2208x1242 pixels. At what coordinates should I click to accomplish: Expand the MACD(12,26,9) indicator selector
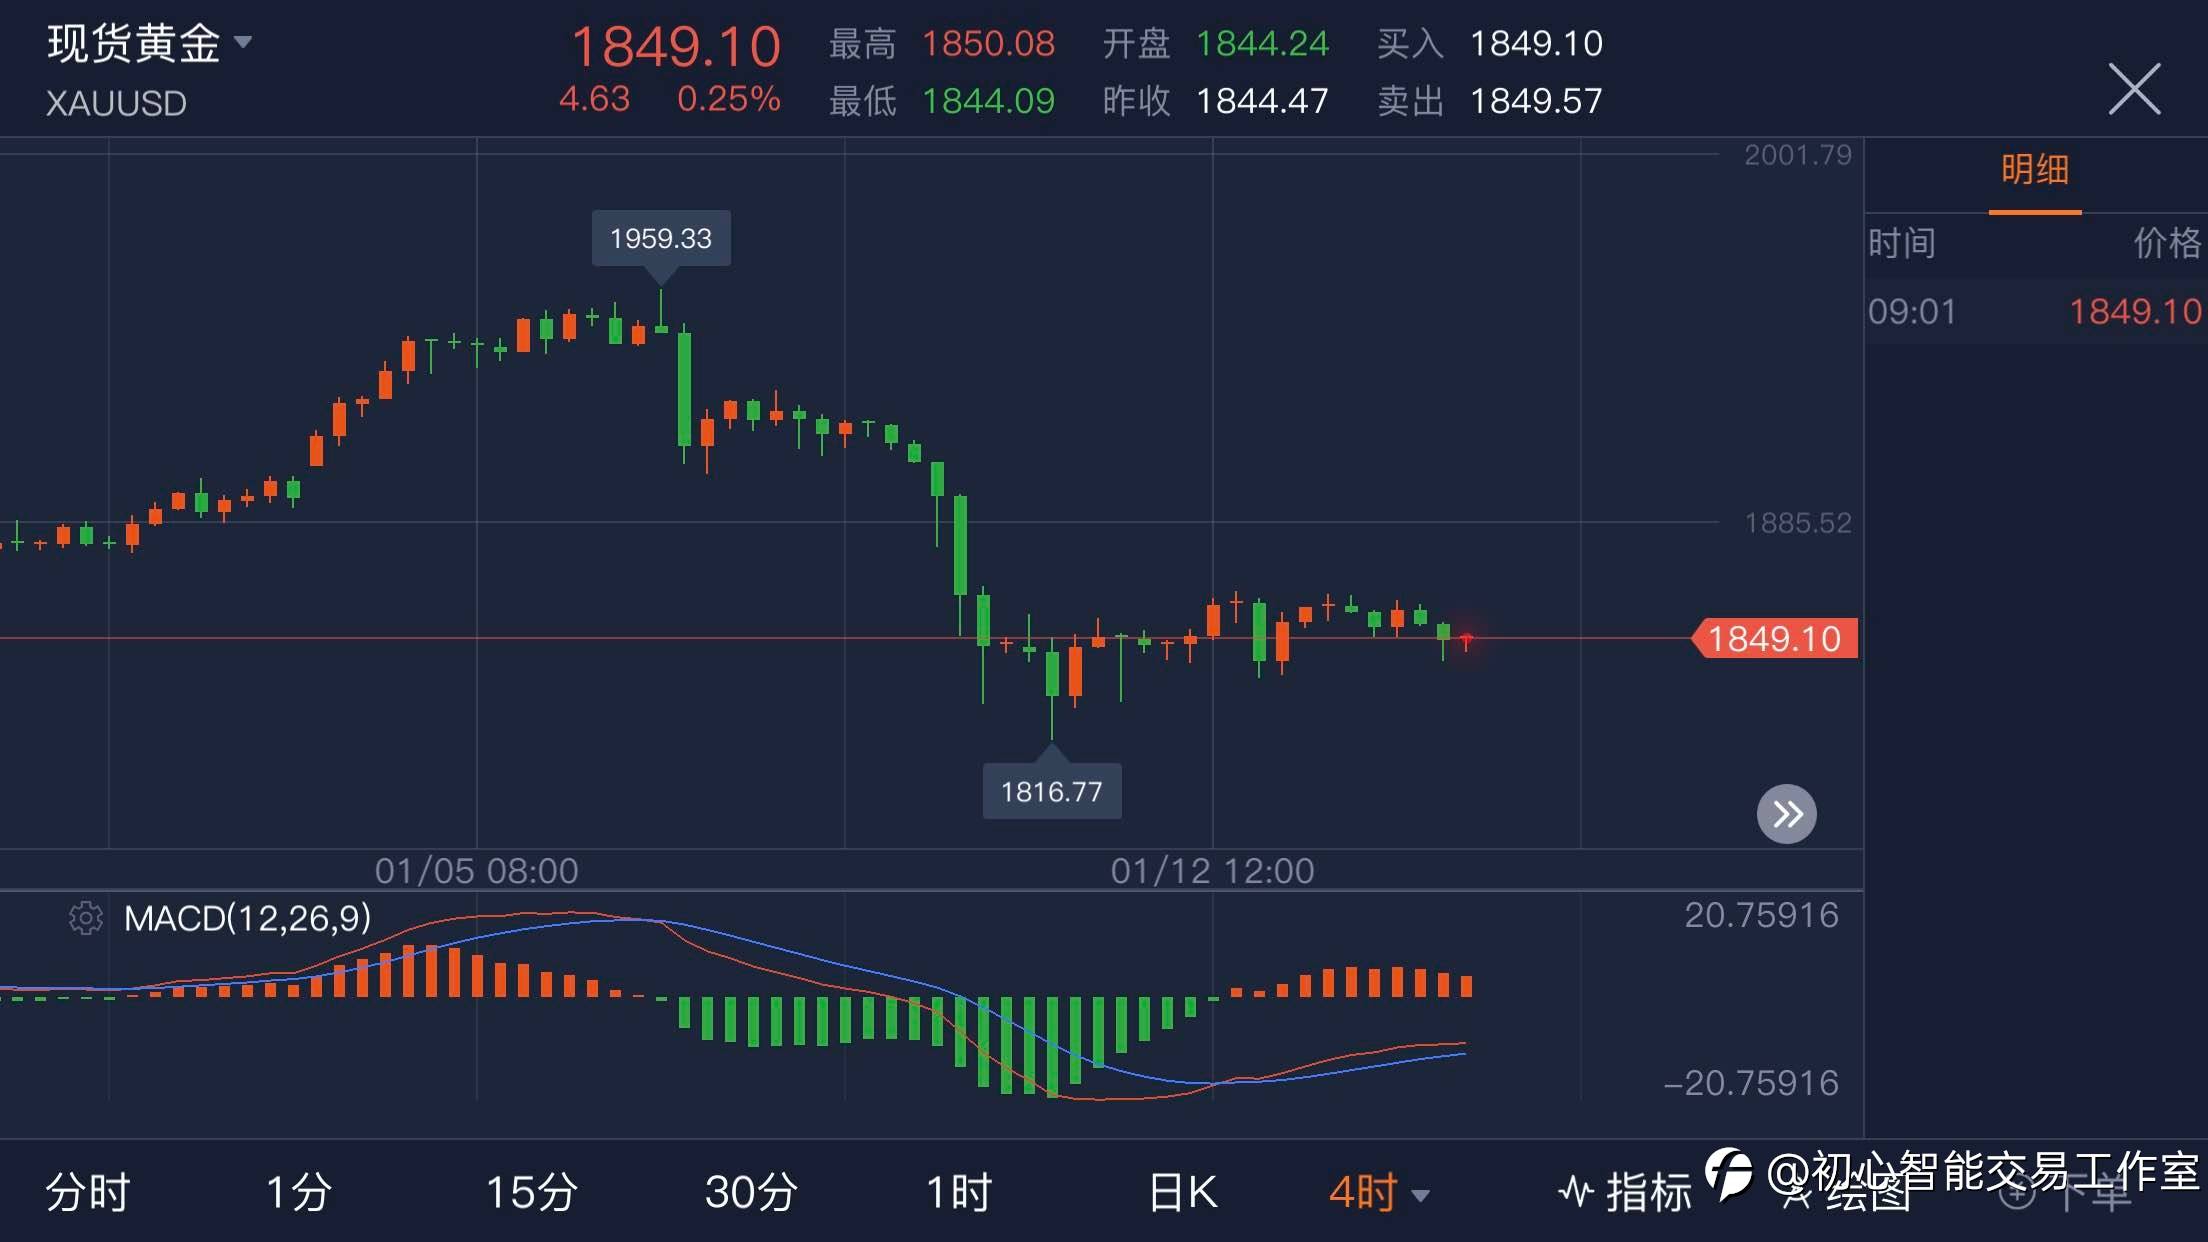click(x=247, y=918)
